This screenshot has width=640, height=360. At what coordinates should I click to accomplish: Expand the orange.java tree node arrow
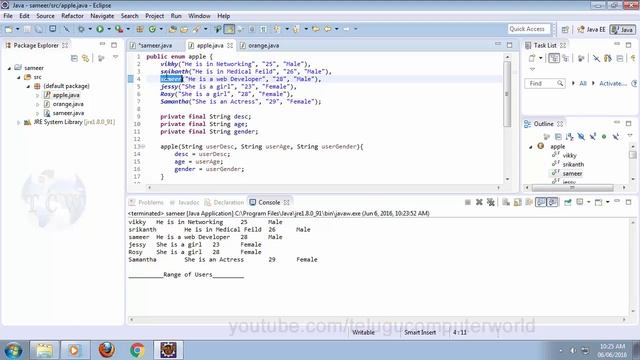pos(38,104)
